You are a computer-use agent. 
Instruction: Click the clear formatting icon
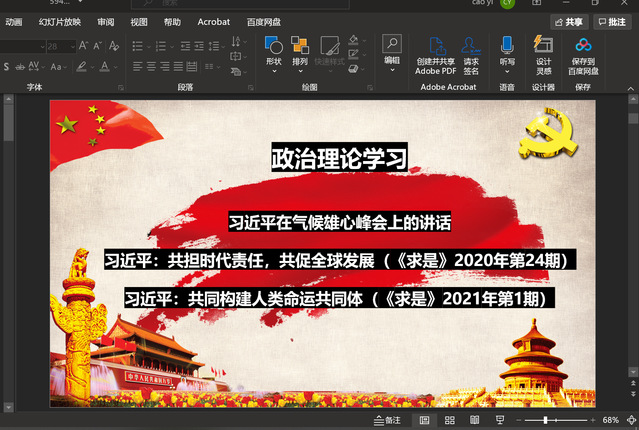pos(113,45)
